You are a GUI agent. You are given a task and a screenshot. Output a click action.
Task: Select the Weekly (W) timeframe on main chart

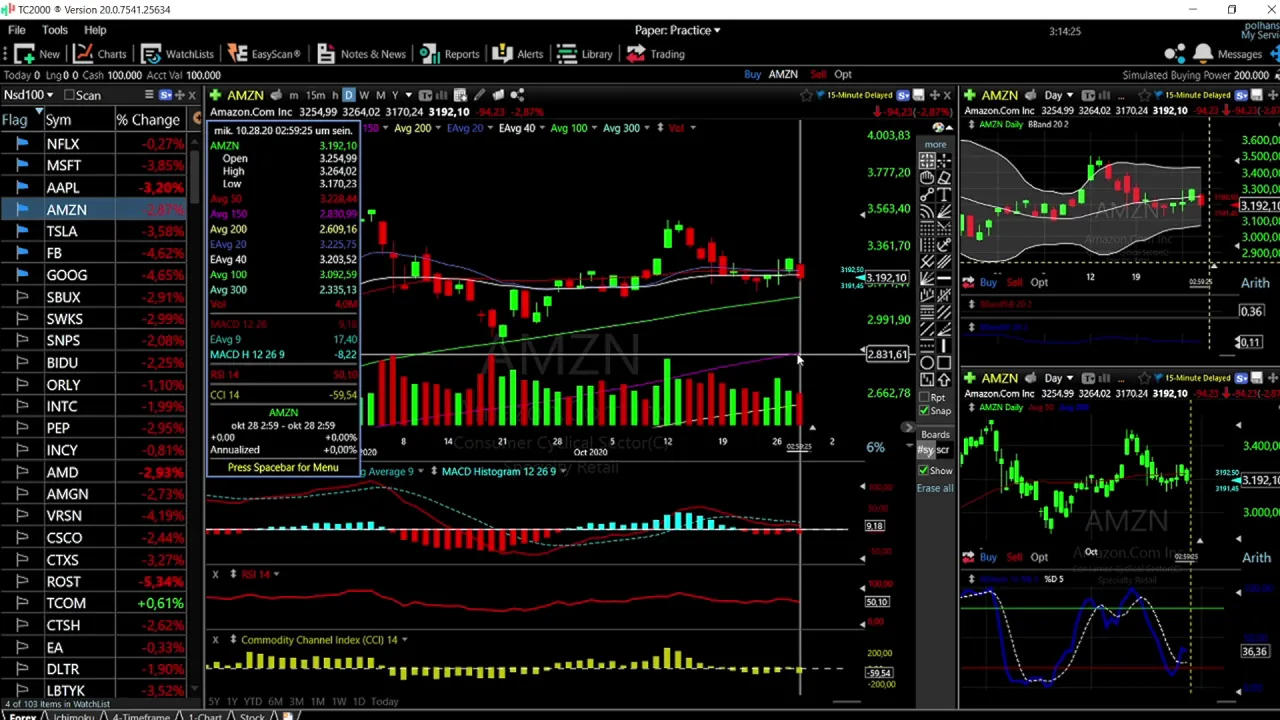[364, 95]
